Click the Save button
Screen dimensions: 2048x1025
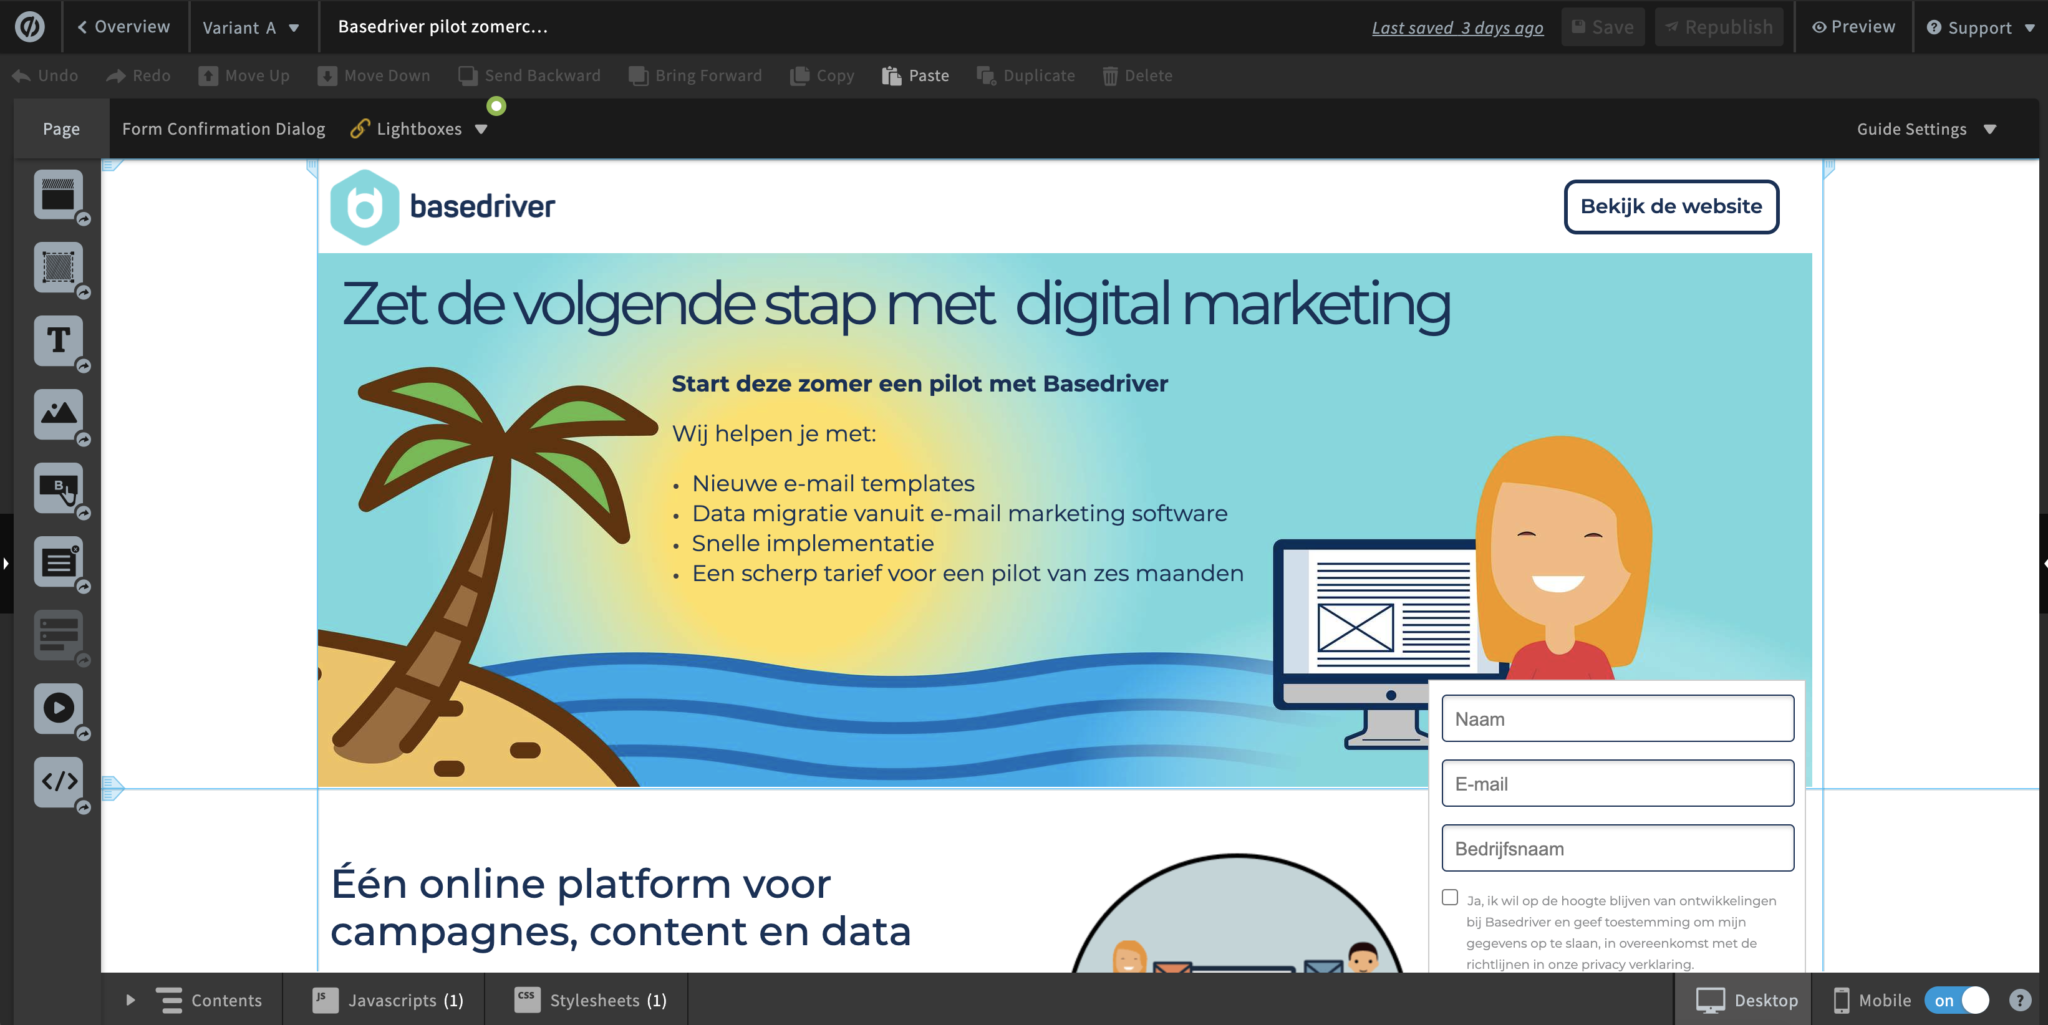click(1603, 27)
